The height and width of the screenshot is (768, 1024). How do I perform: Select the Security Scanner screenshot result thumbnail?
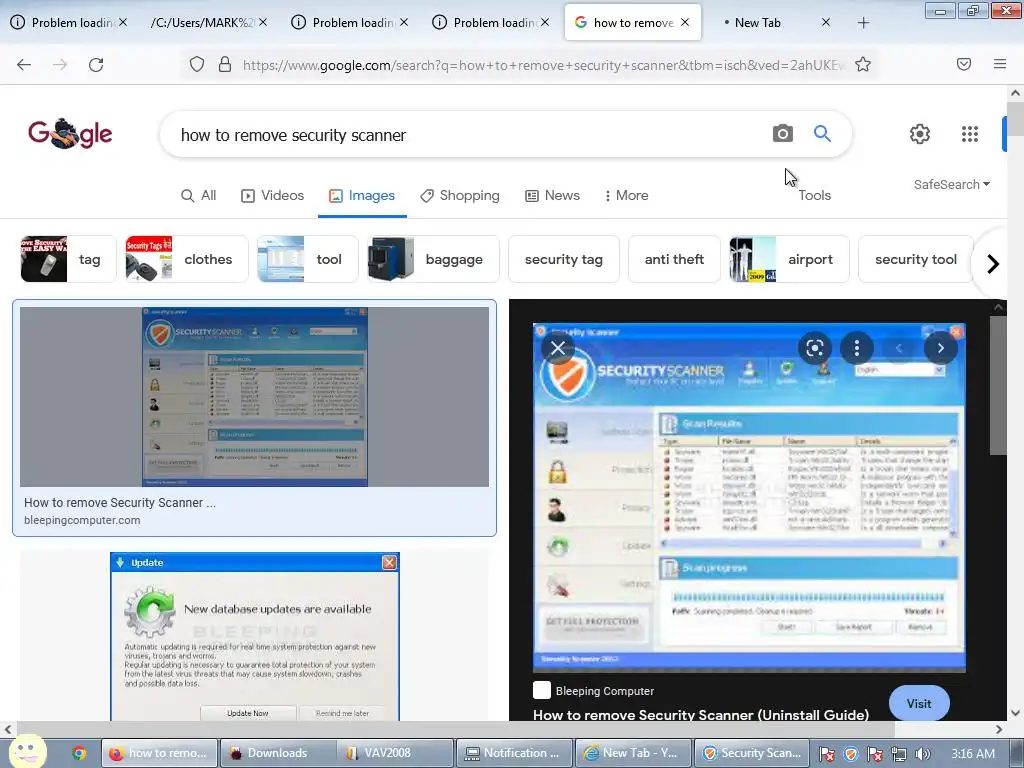(x=254, y=397)
